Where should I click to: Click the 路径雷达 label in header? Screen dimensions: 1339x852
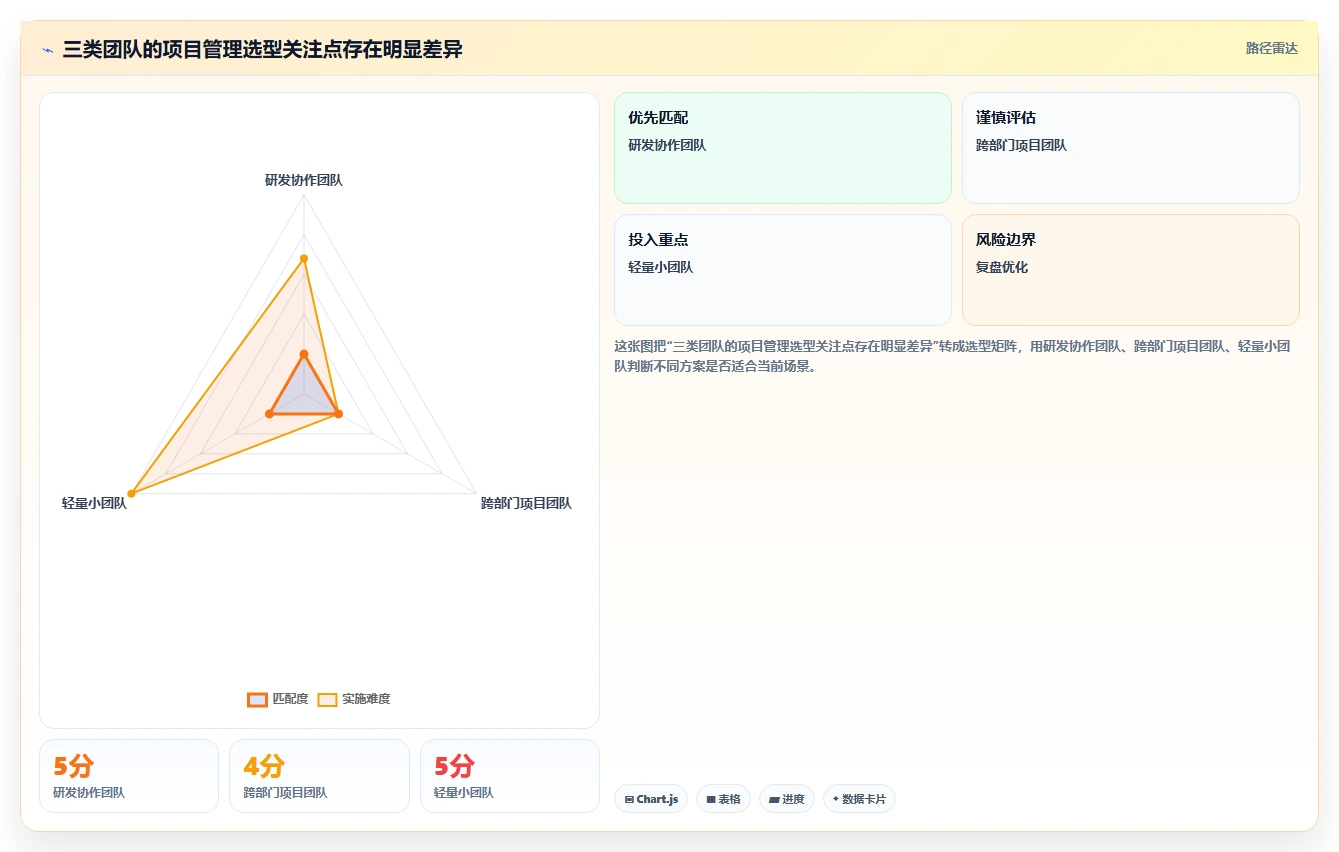[x=1272, y=48]
